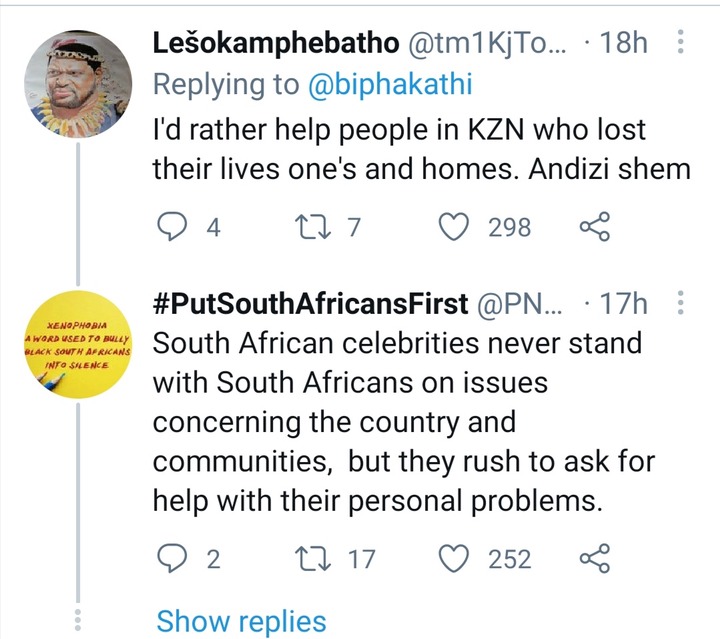Viewport: 720px width, 639px height.
Task: Click the 18h timestamp of first tweet
Action: pos(624,42)
